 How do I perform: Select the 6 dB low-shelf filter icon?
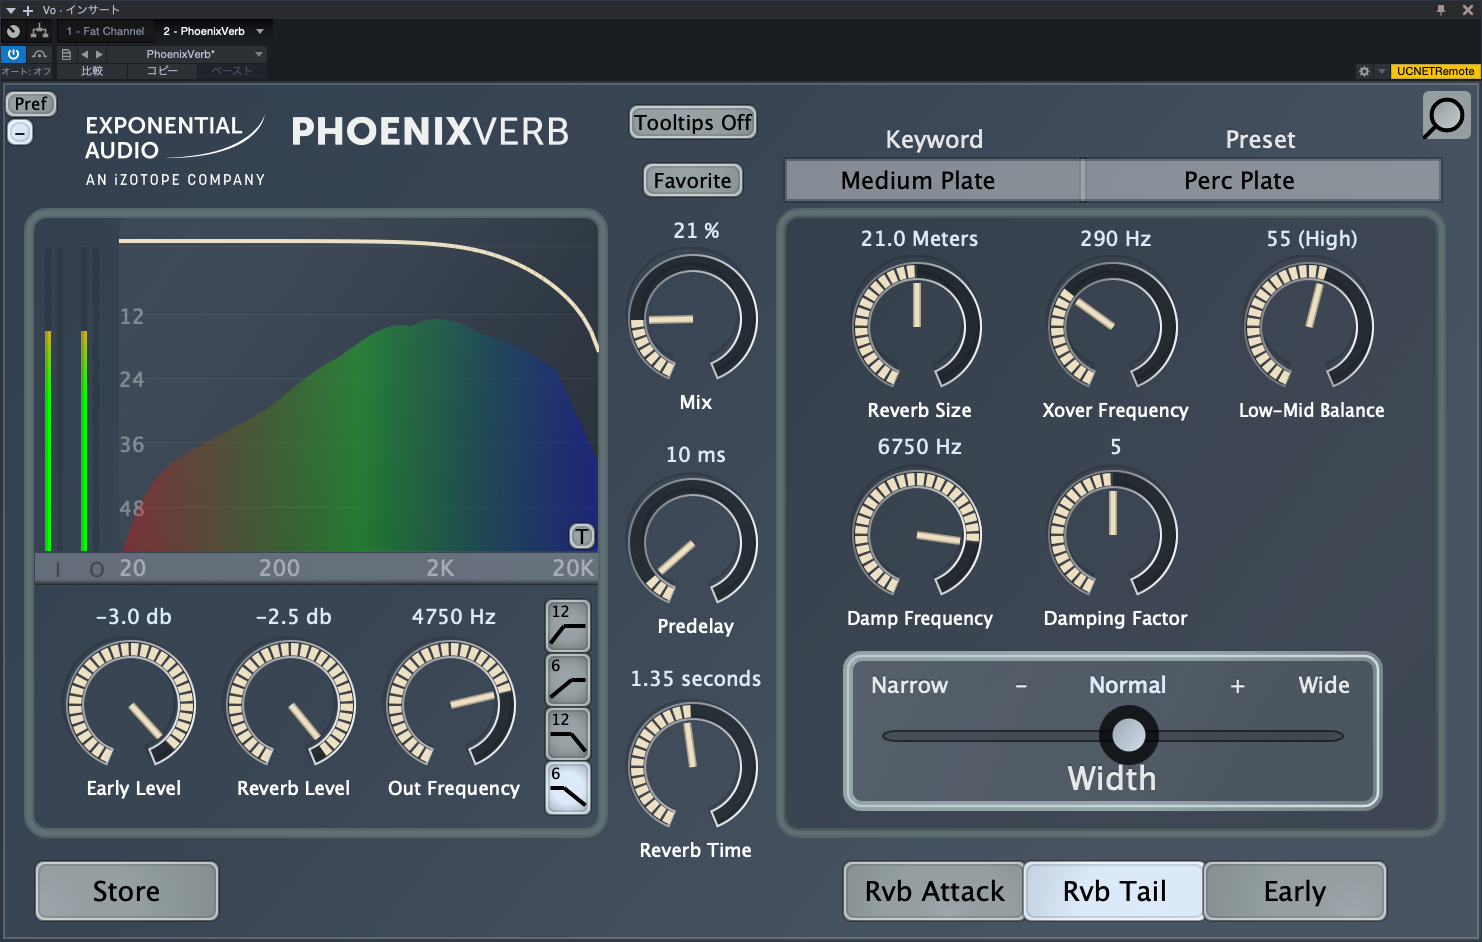click(x=568, y=680)
